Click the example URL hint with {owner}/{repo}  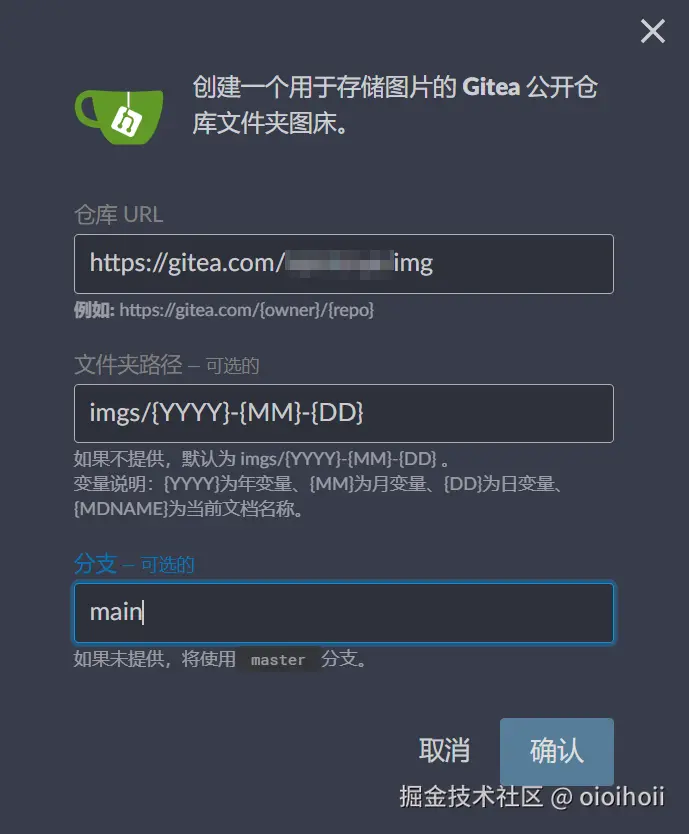pos(224,310)
